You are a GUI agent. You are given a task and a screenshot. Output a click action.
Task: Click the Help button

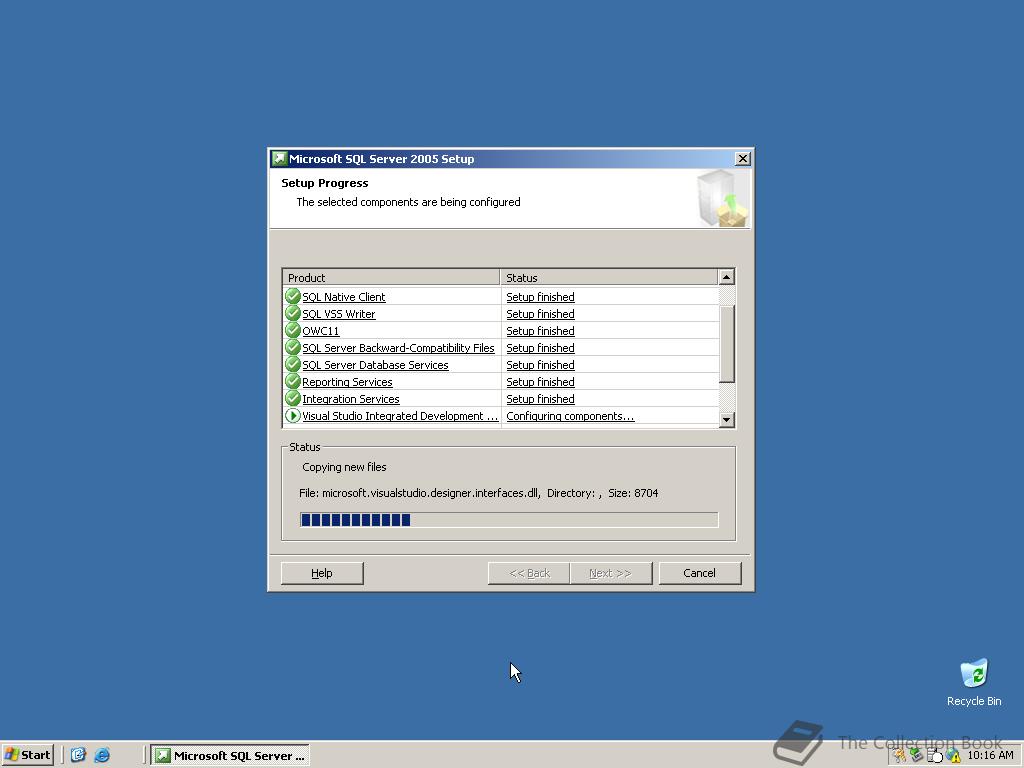click(322, 573)
